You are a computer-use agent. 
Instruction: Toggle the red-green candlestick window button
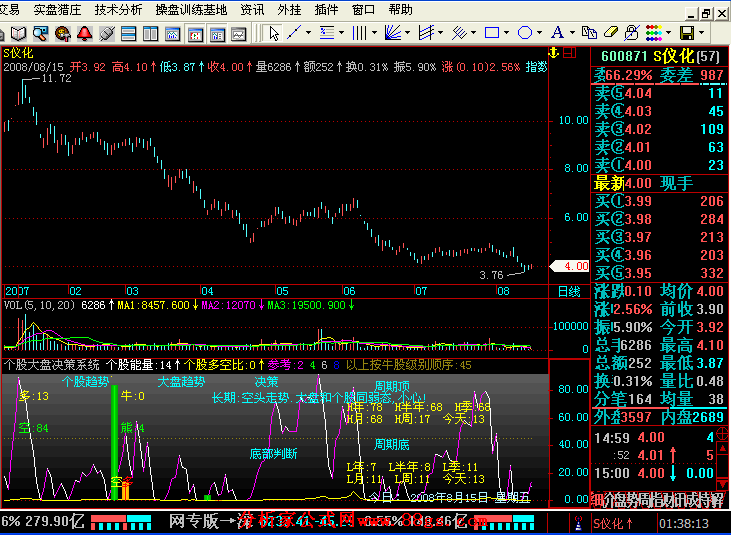tap(195, 34)
